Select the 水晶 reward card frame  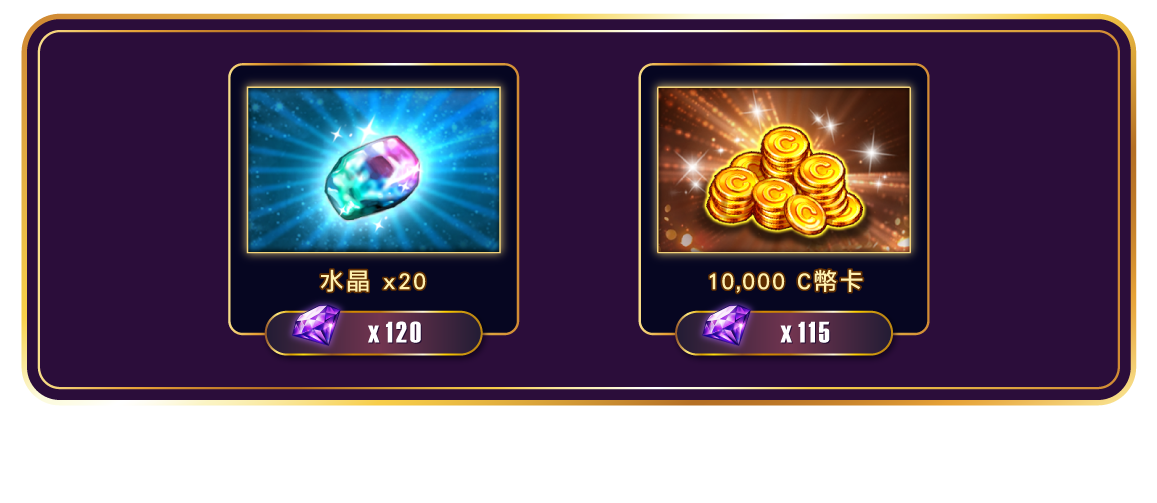(x=373, y=199)
